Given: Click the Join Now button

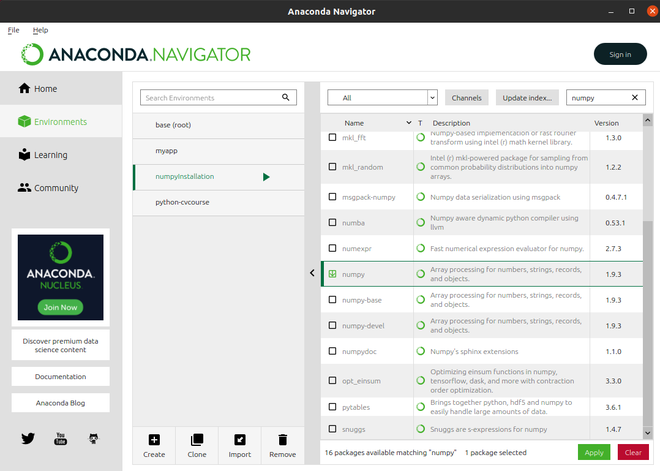Looking at the screenshot, I should [x=60, y=307].
